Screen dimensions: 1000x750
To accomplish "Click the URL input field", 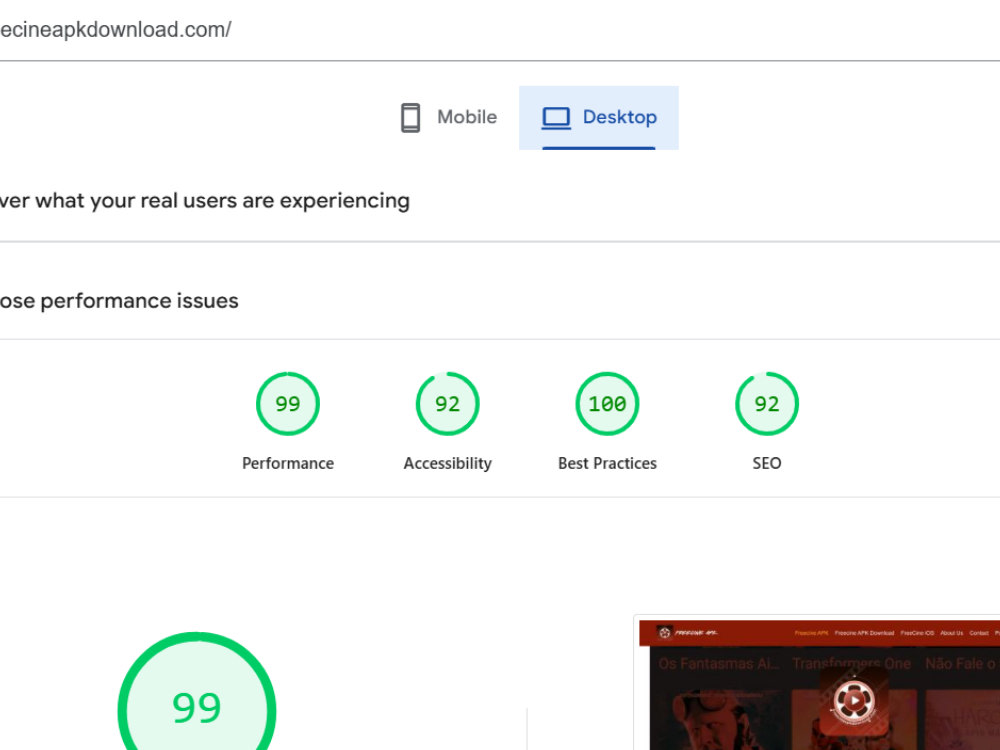I will tap(500, 30).
